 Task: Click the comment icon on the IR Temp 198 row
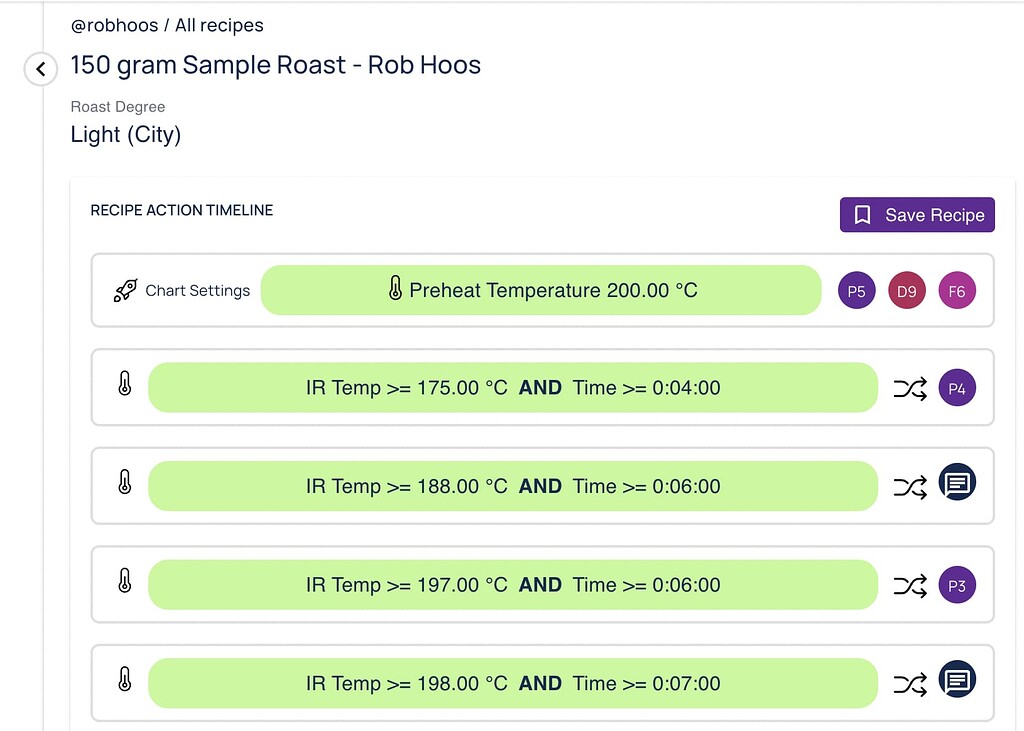point(957,679)
